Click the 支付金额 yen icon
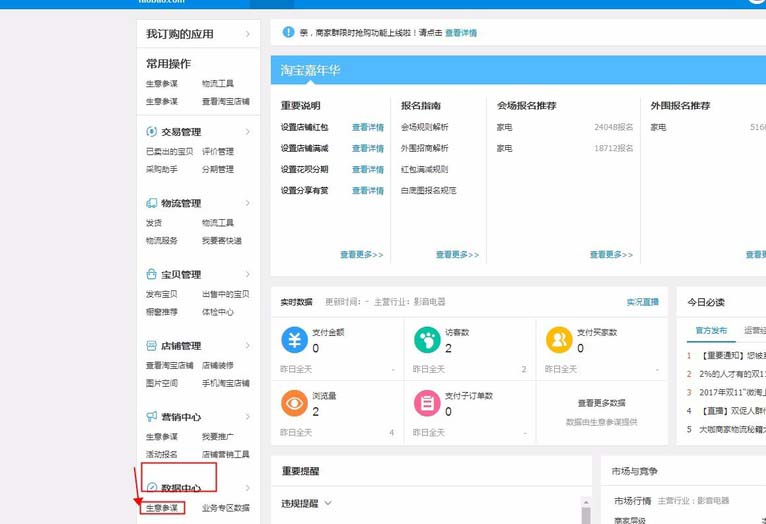Viewport: 766px width, 524px height. (295, 340)
